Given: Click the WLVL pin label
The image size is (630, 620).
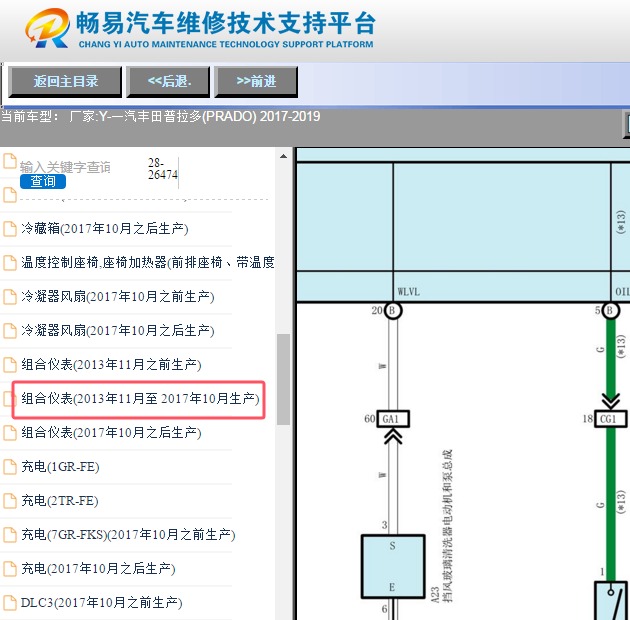Looking at the screenshot, I should pyautogui.click(x=409, y=292).
